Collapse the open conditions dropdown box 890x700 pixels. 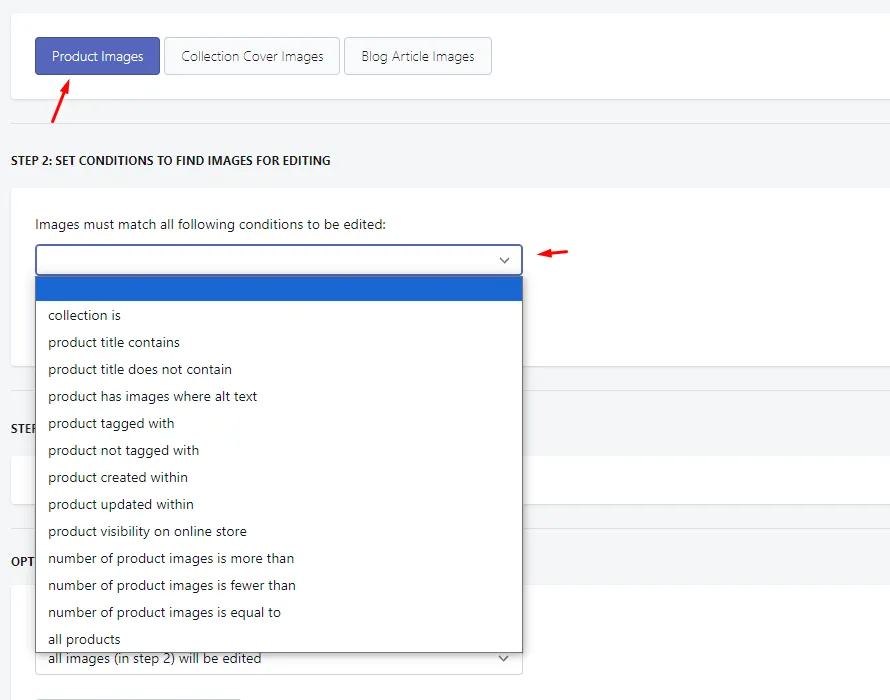tap(279, 260)
